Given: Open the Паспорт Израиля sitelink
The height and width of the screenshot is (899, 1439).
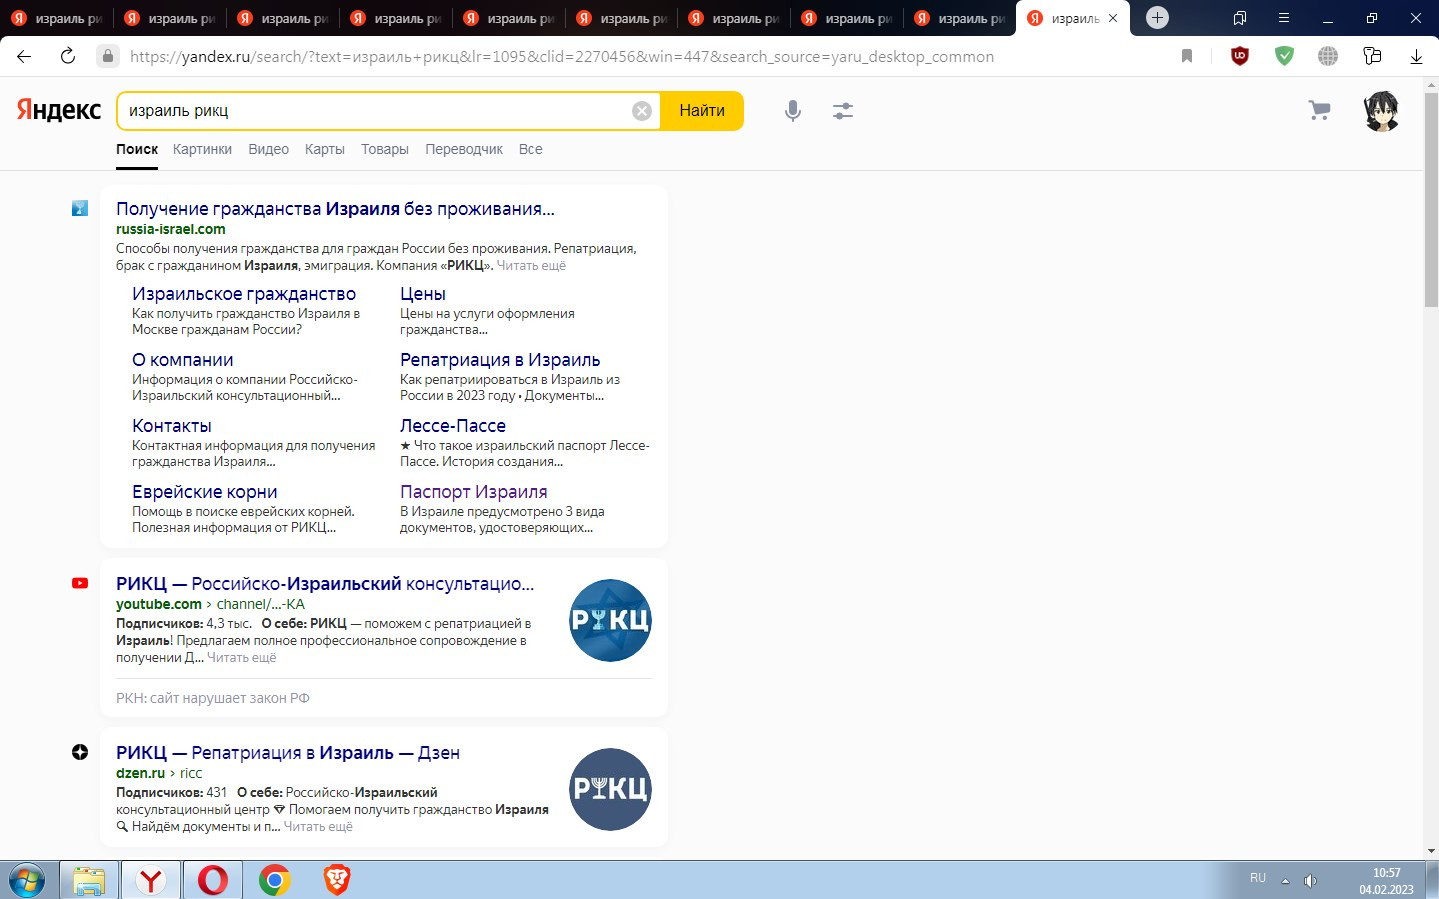Looking at the screenshot, I should click(474, 492).
